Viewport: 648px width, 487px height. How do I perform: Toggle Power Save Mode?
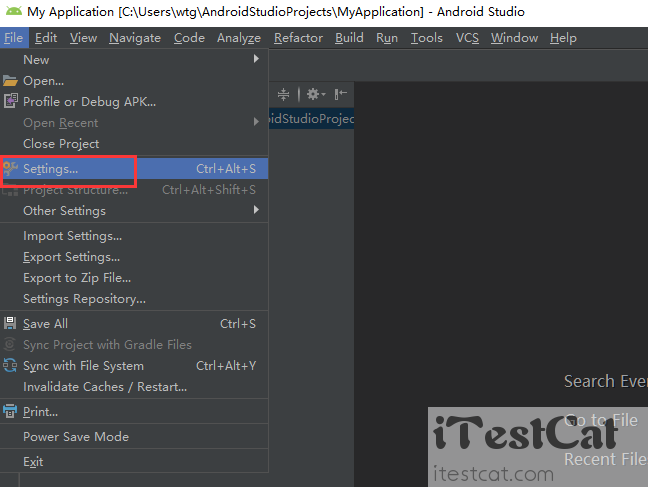(134, 437)
